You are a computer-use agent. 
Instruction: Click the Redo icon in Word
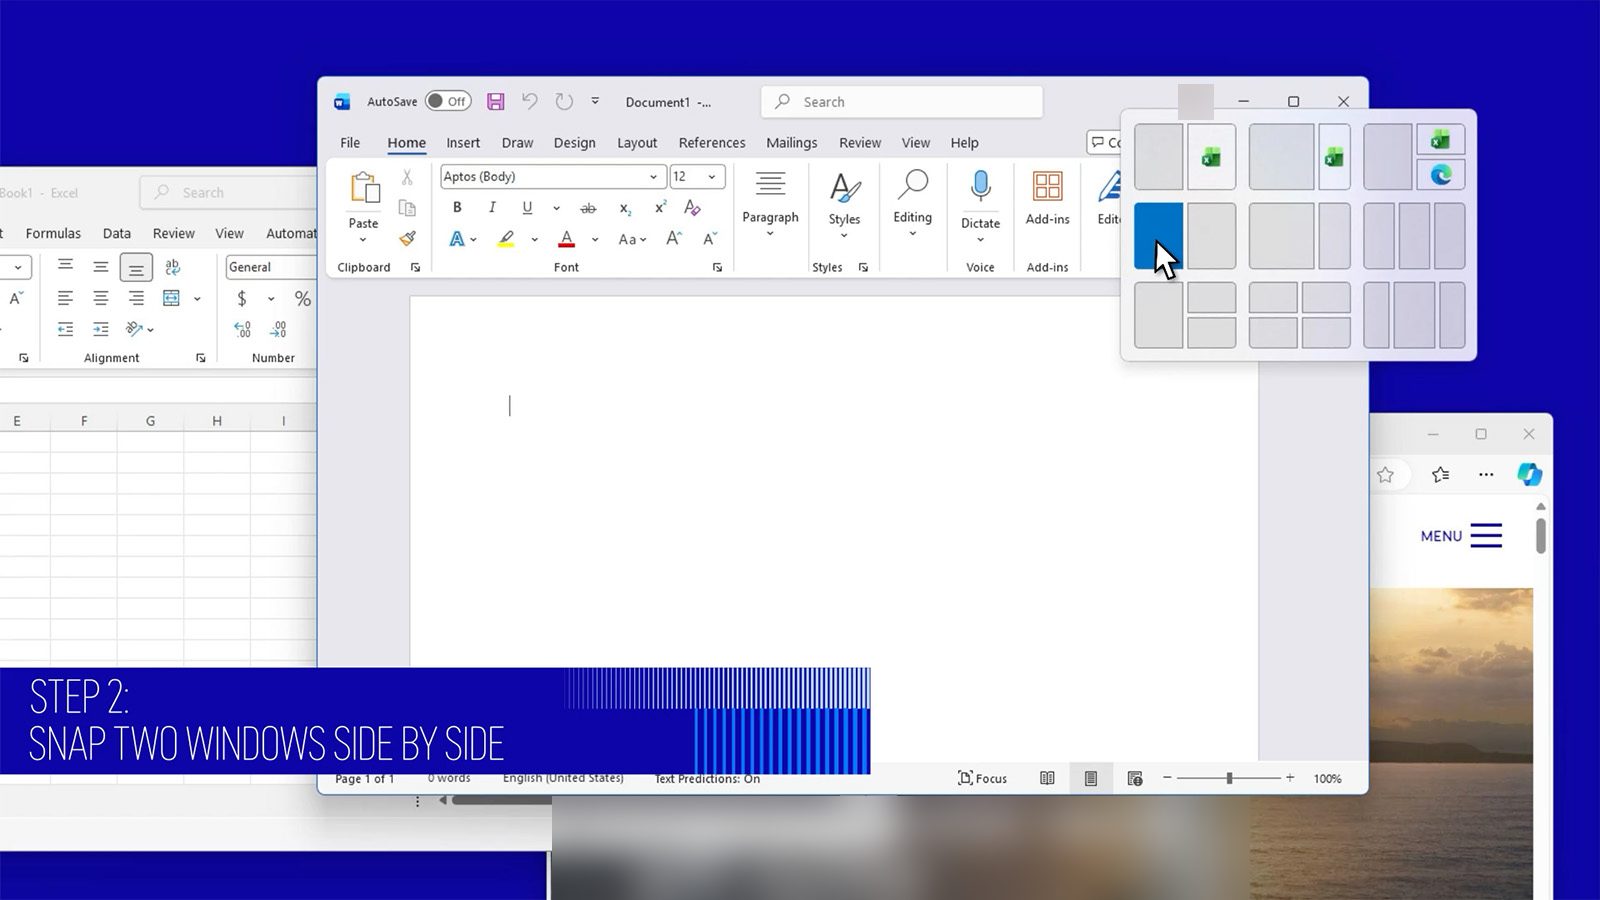click(x=564, y=101)
